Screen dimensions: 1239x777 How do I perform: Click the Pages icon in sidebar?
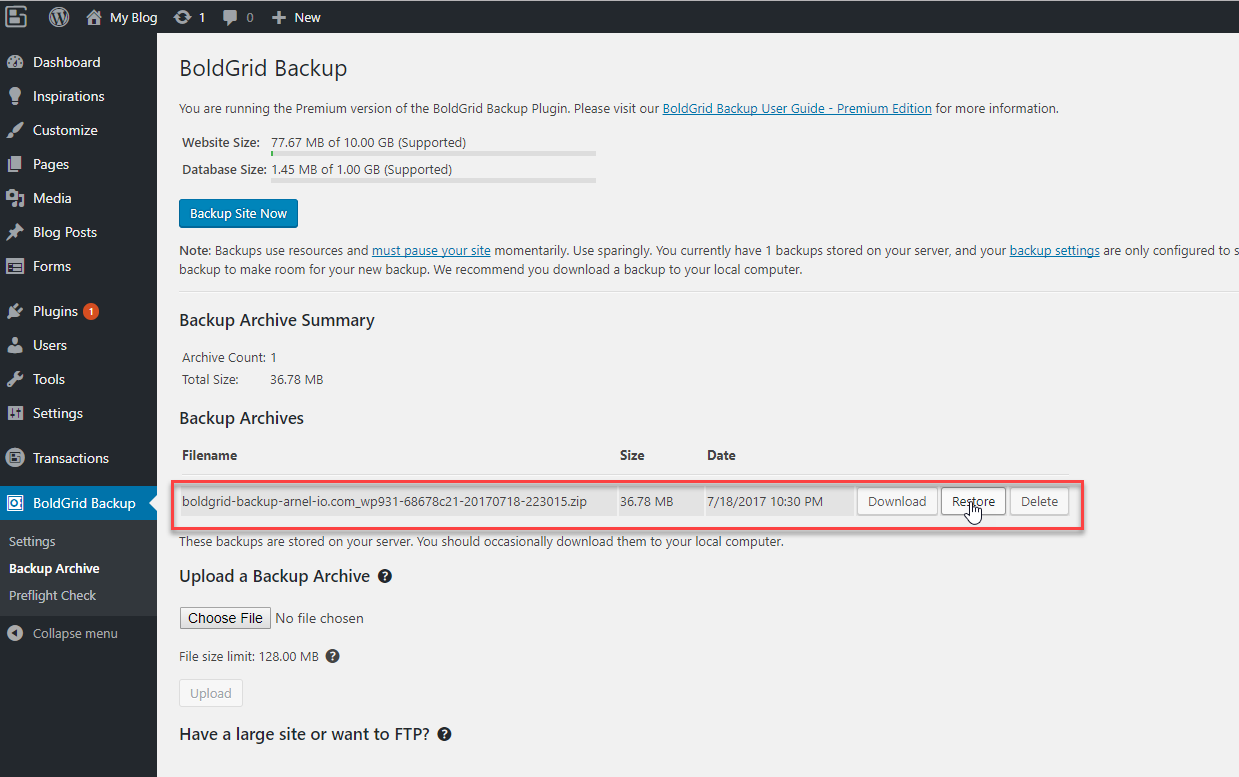(15, 164)
